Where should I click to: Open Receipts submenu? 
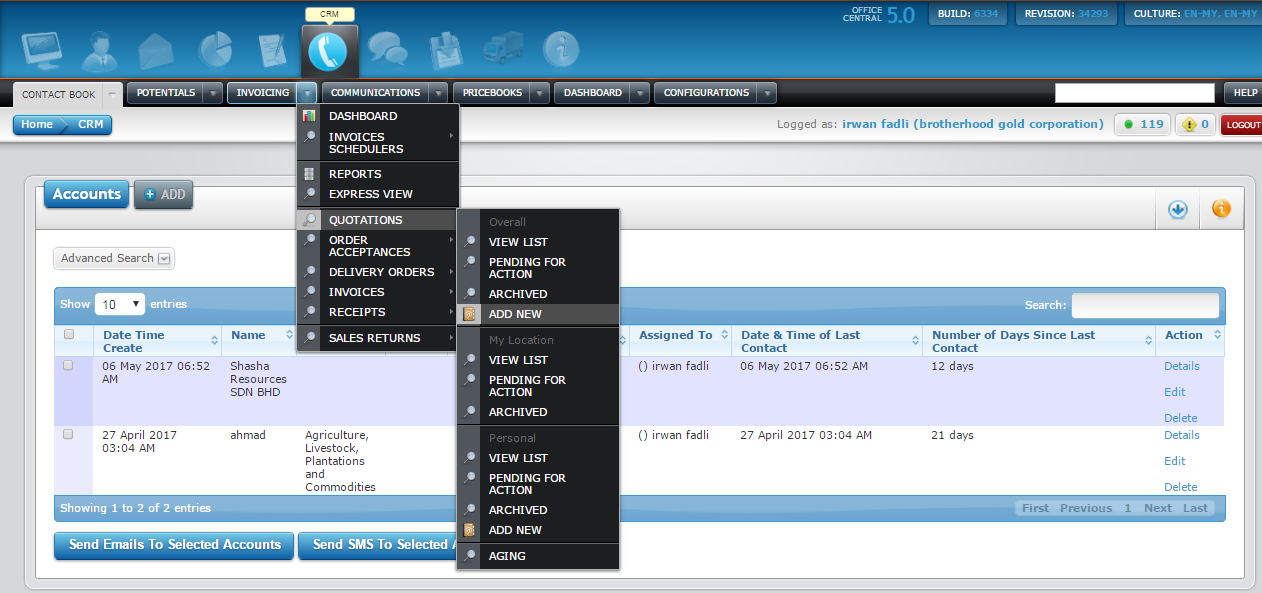tap(378, 312)
